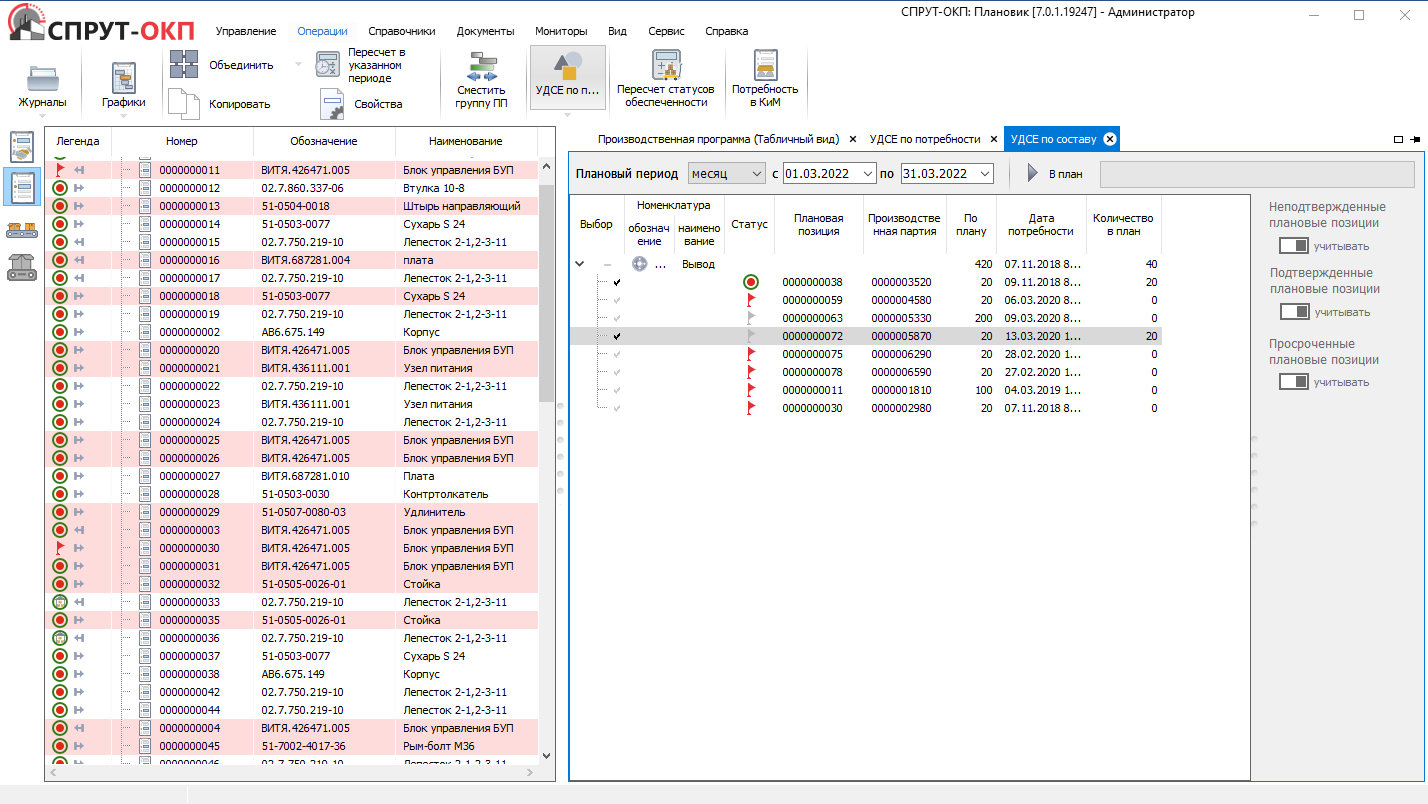
Task: Click the В план button
Action: [x=1054, y=174]
